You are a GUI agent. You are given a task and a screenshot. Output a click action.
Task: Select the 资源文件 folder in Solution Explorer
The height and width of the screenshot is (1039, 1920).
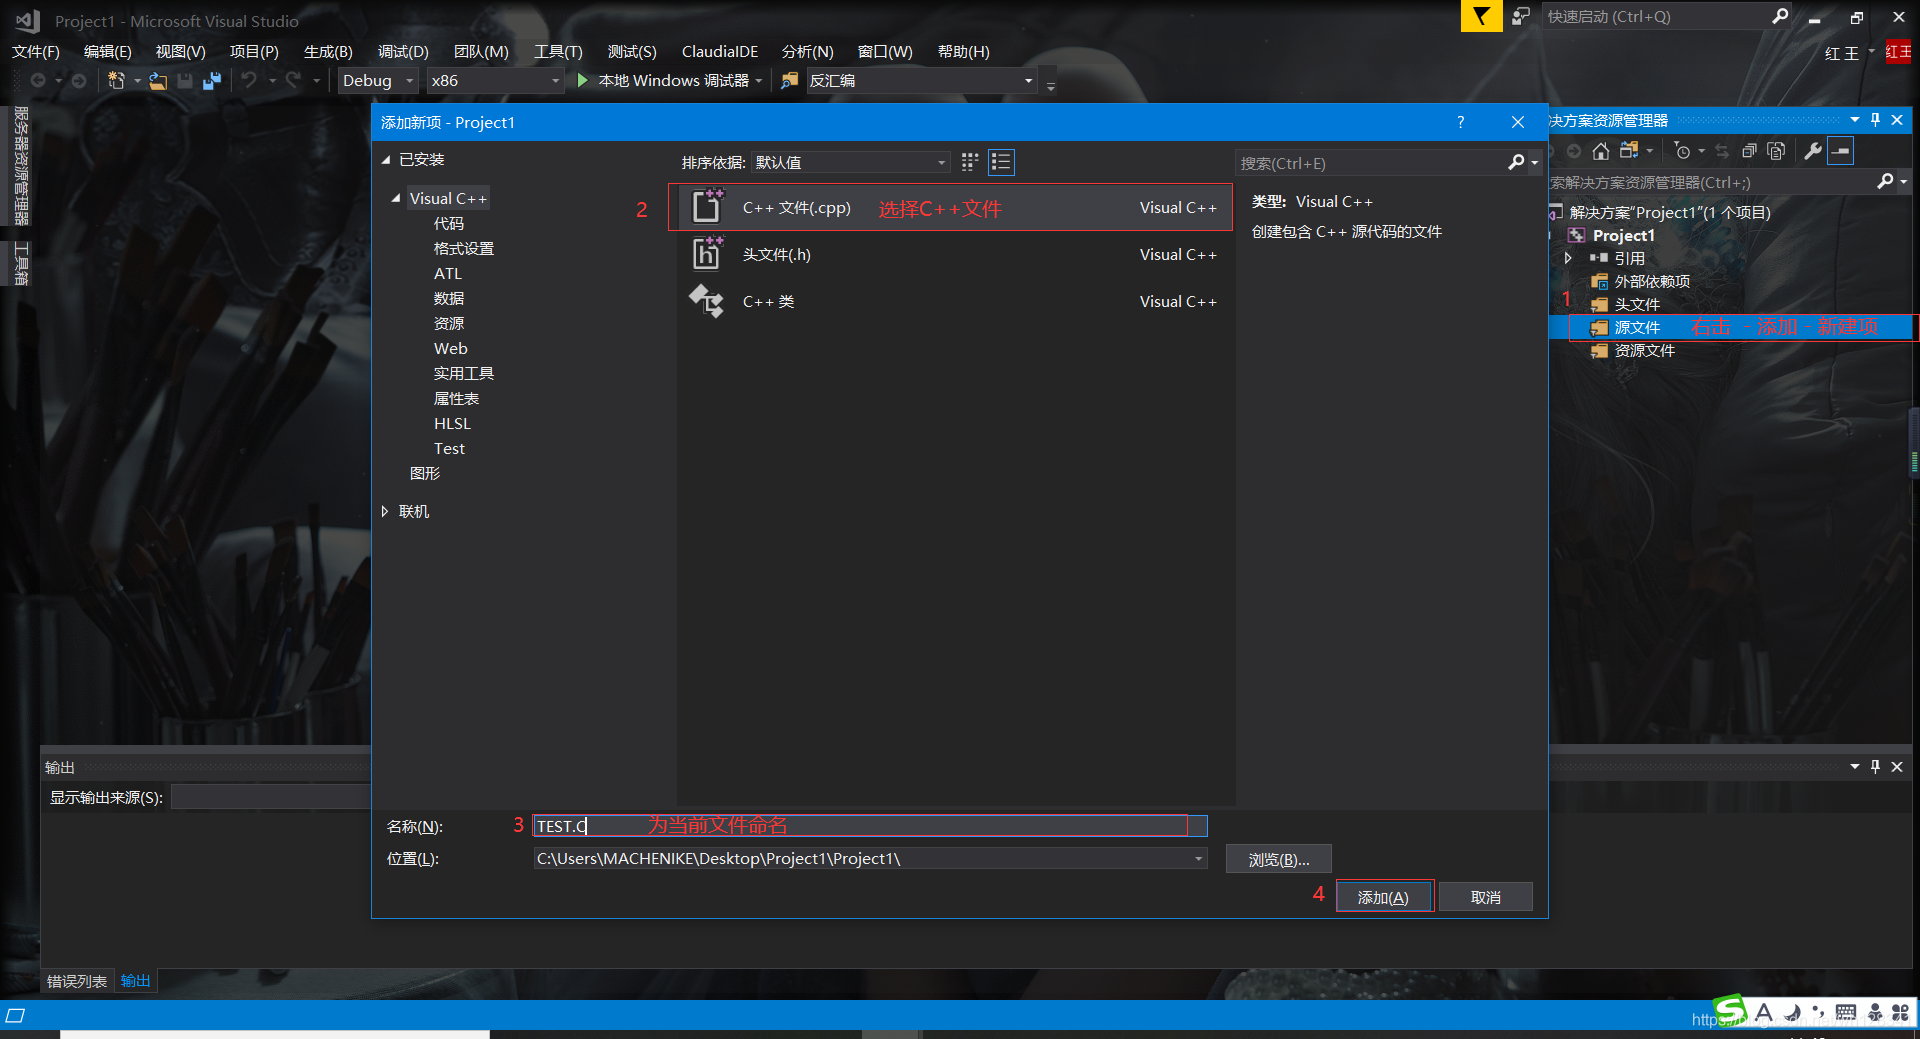1644,350
